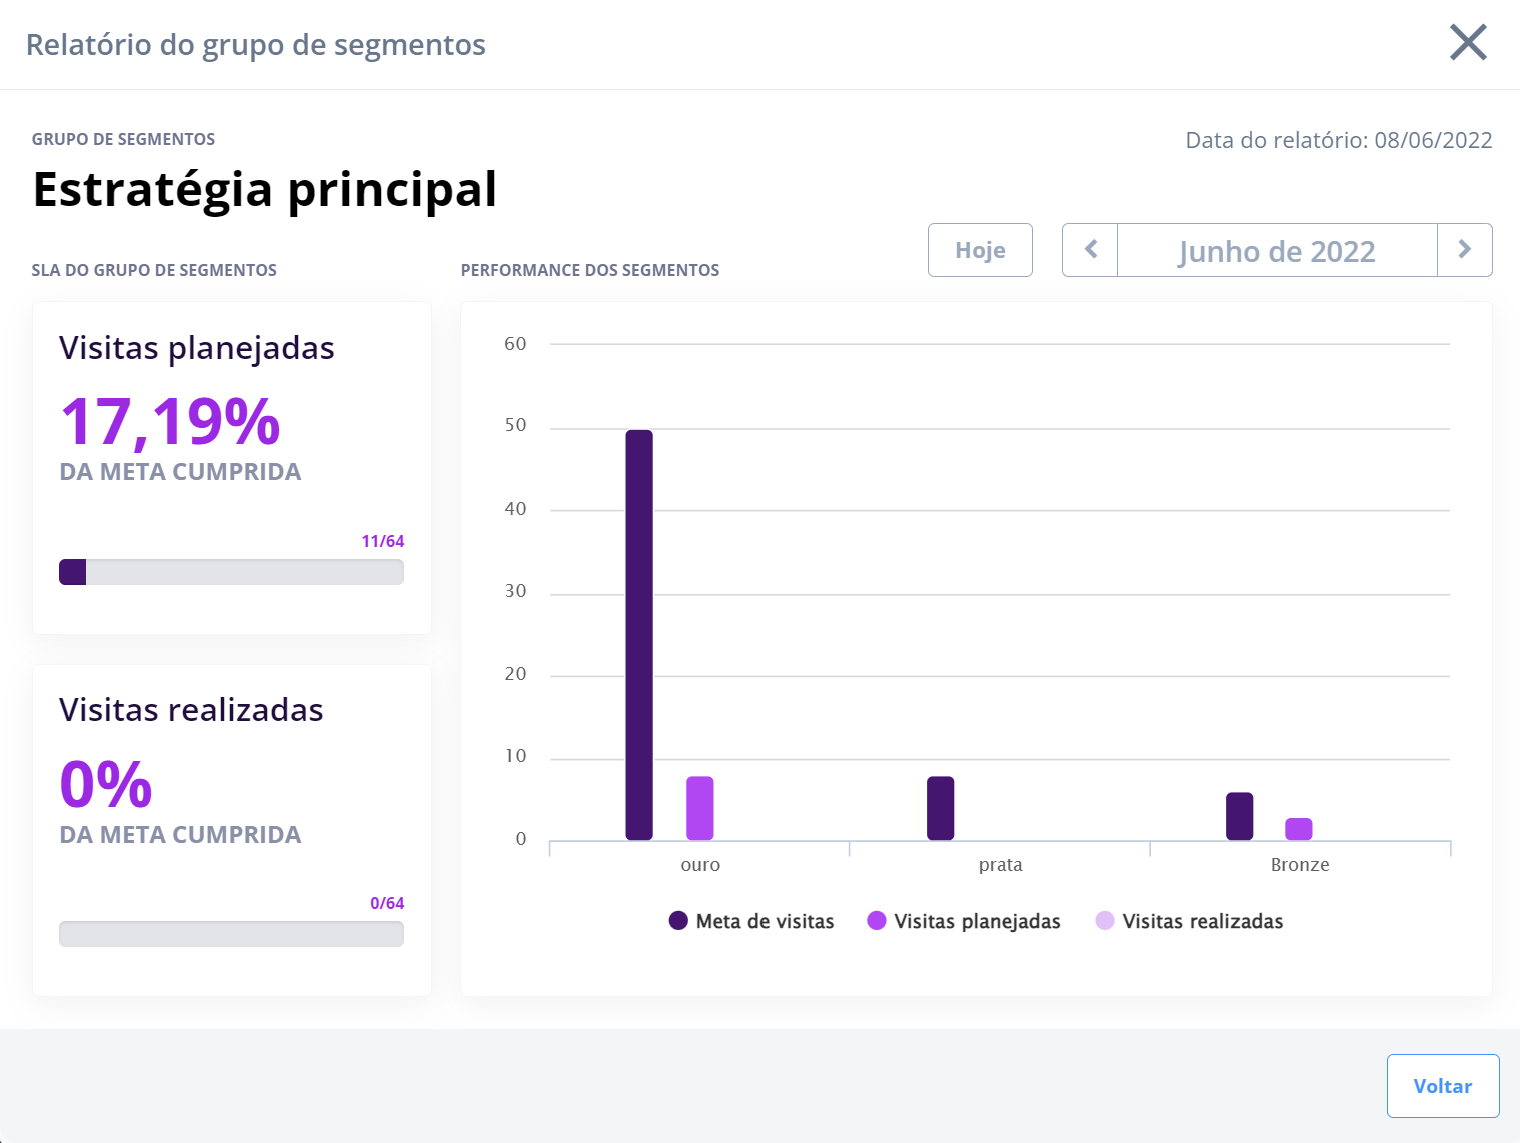Click the Bronze Meta de visitas bar

point(1239,816)
